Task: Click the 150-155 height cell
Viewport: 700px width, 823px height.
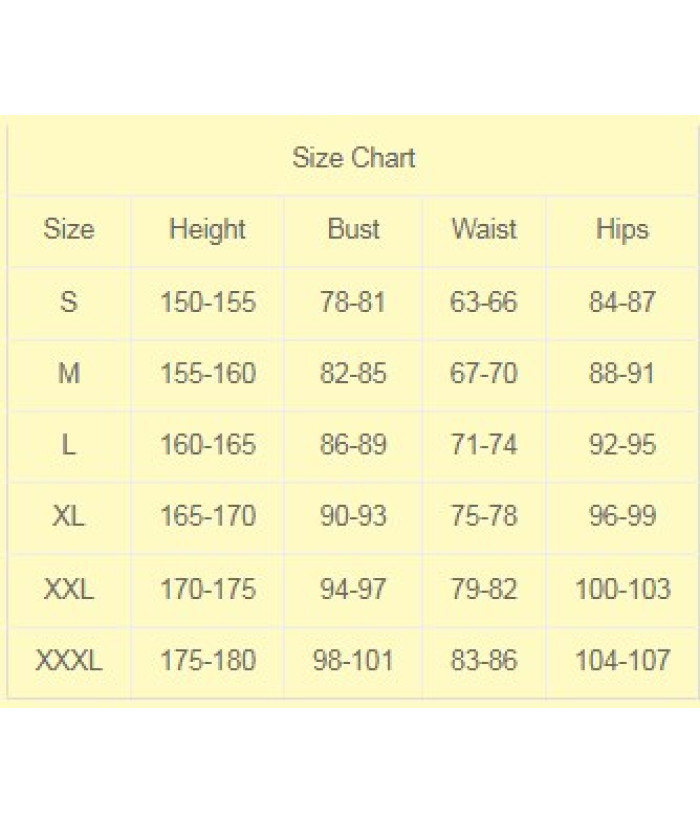Action: coord(207,302)
